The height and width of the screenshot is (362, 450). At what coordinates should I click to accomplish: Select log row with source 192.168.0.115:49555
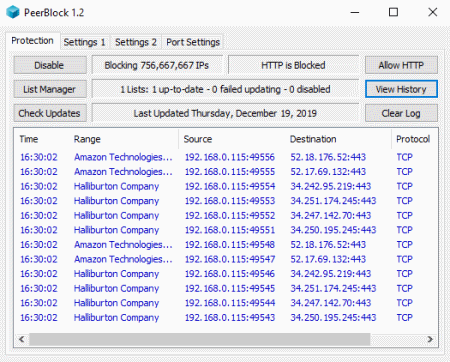click(x=226, y=172)
